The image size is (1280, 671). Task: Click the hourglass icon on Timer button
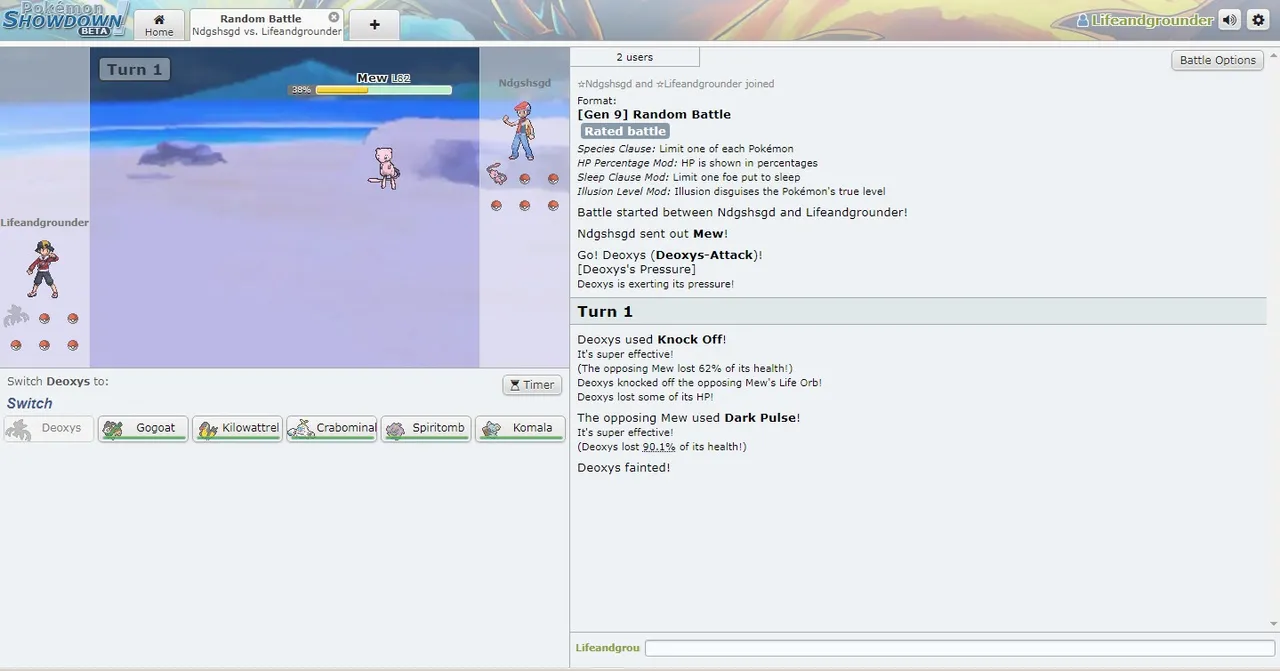pos(514,385)
